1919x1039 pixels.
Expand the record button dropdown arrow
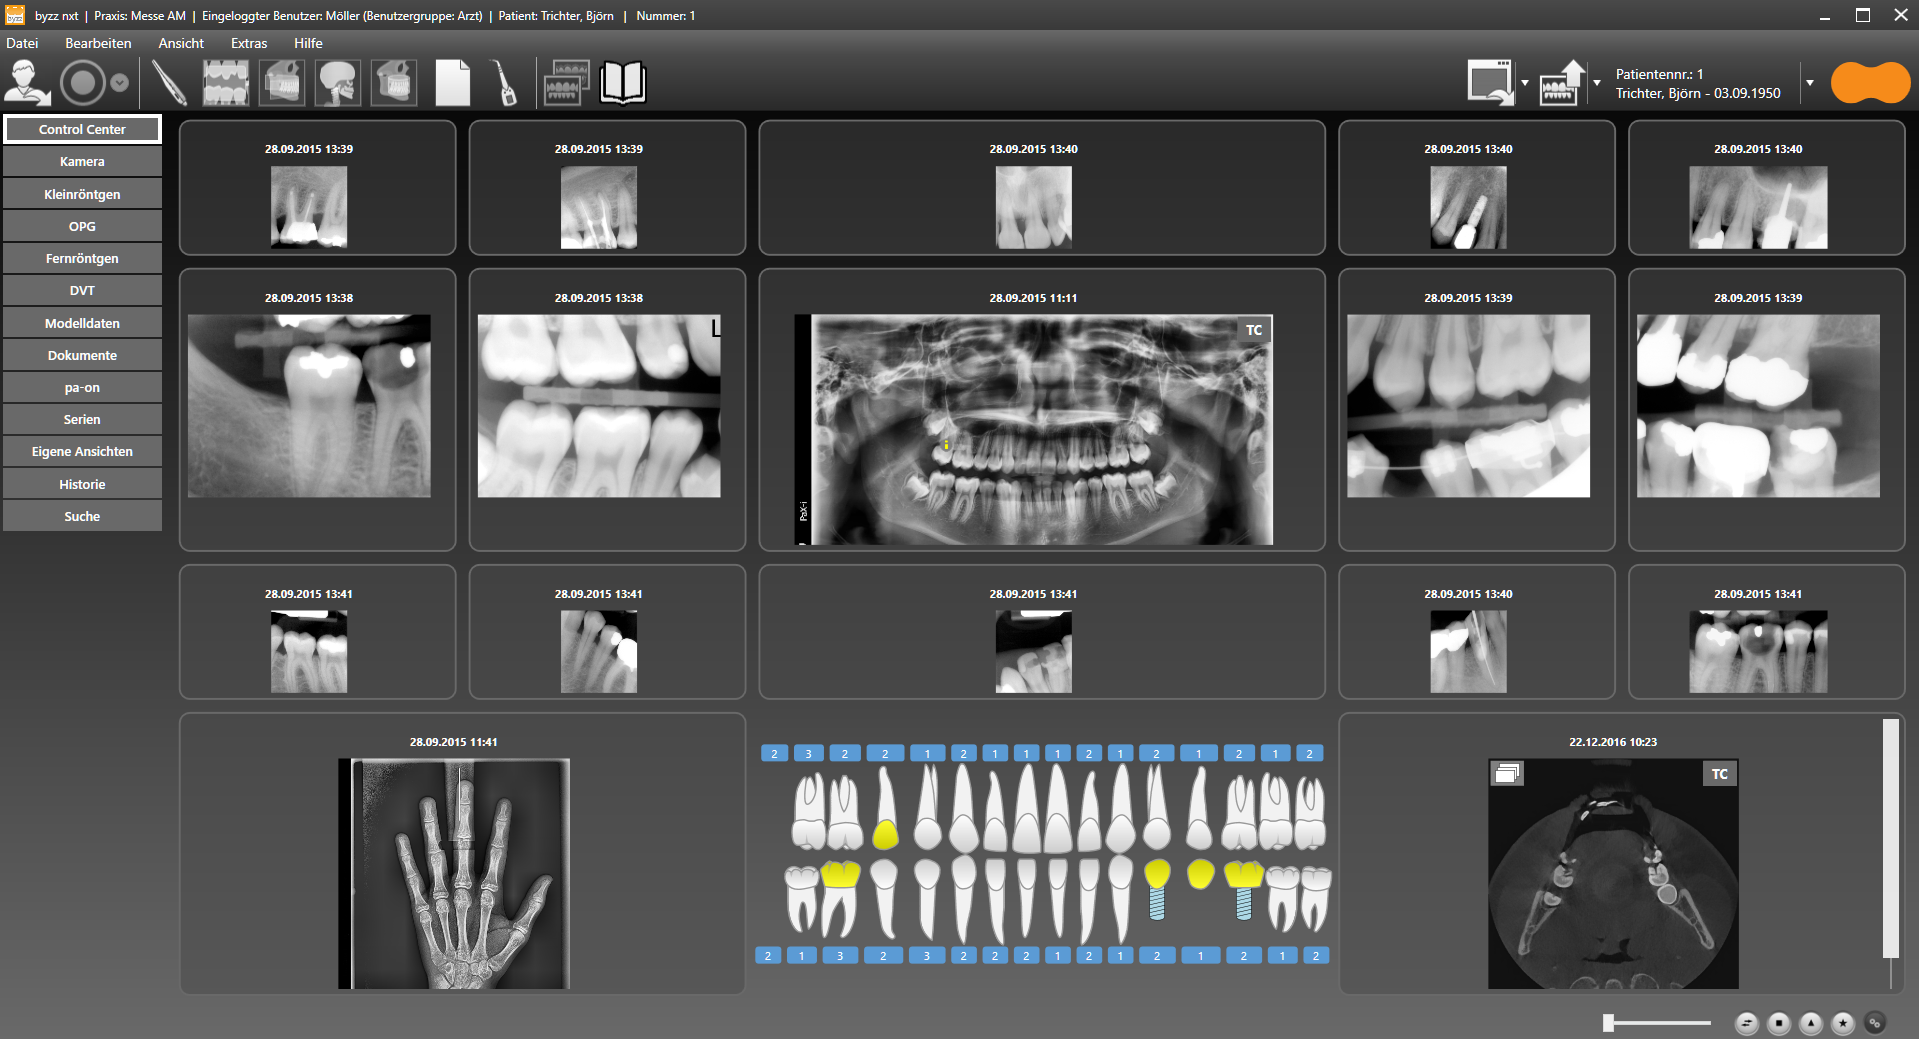point(120,83)
